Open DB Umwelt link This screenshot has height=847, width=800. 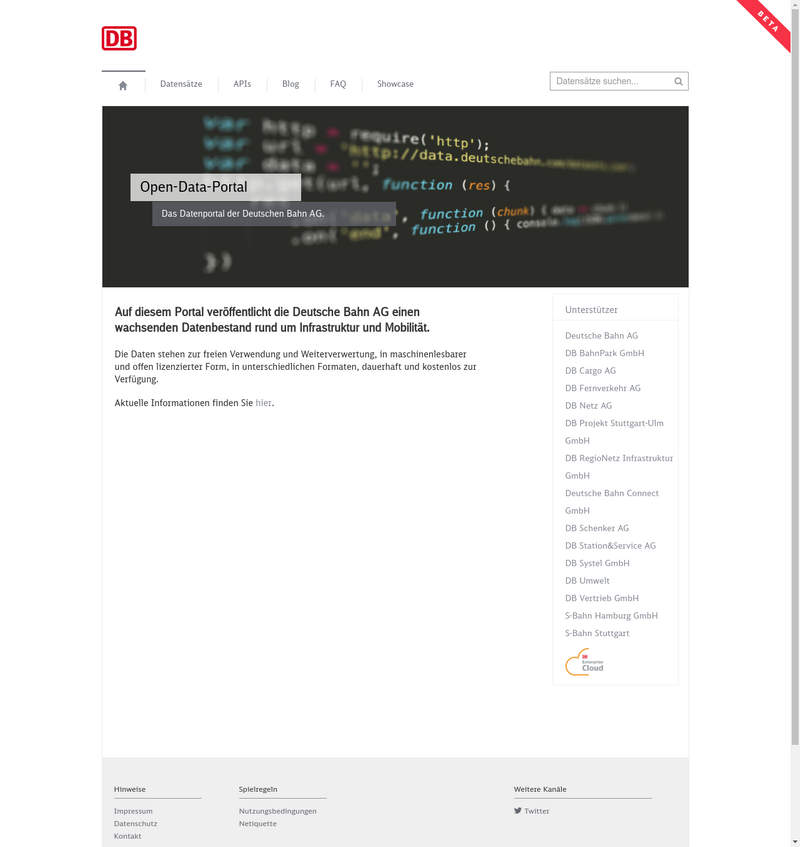[587, 580]
